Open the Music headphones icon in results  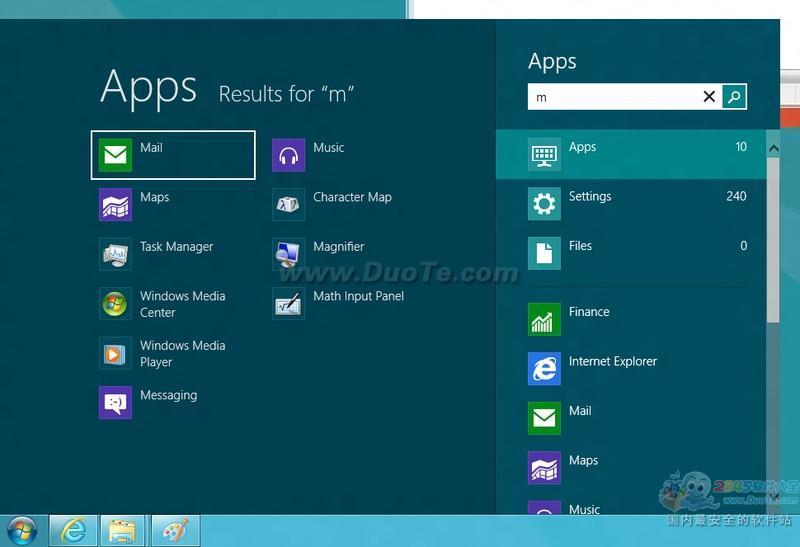(289, 155)
